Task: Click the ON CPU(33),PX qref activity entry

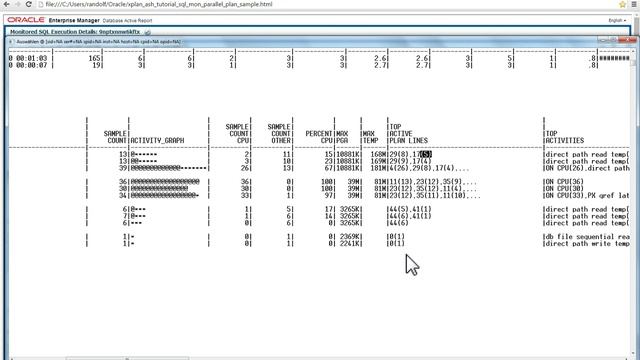Action: coord(587,196)
